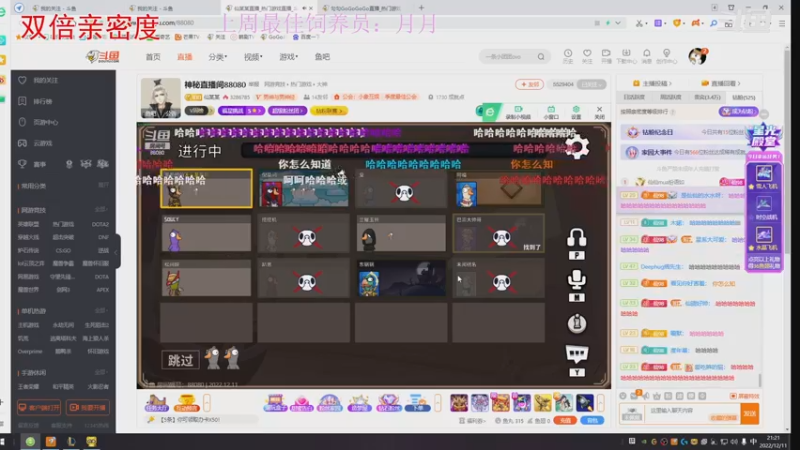800x450 pixels.
Task: Open a new browser tab plus button
Action: click(421, 8)
